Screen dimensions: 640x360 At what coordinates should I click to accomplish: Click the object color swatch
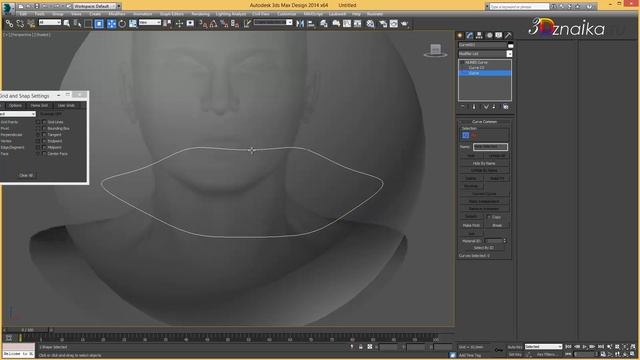pyautogui.click(x=510, y=45)
